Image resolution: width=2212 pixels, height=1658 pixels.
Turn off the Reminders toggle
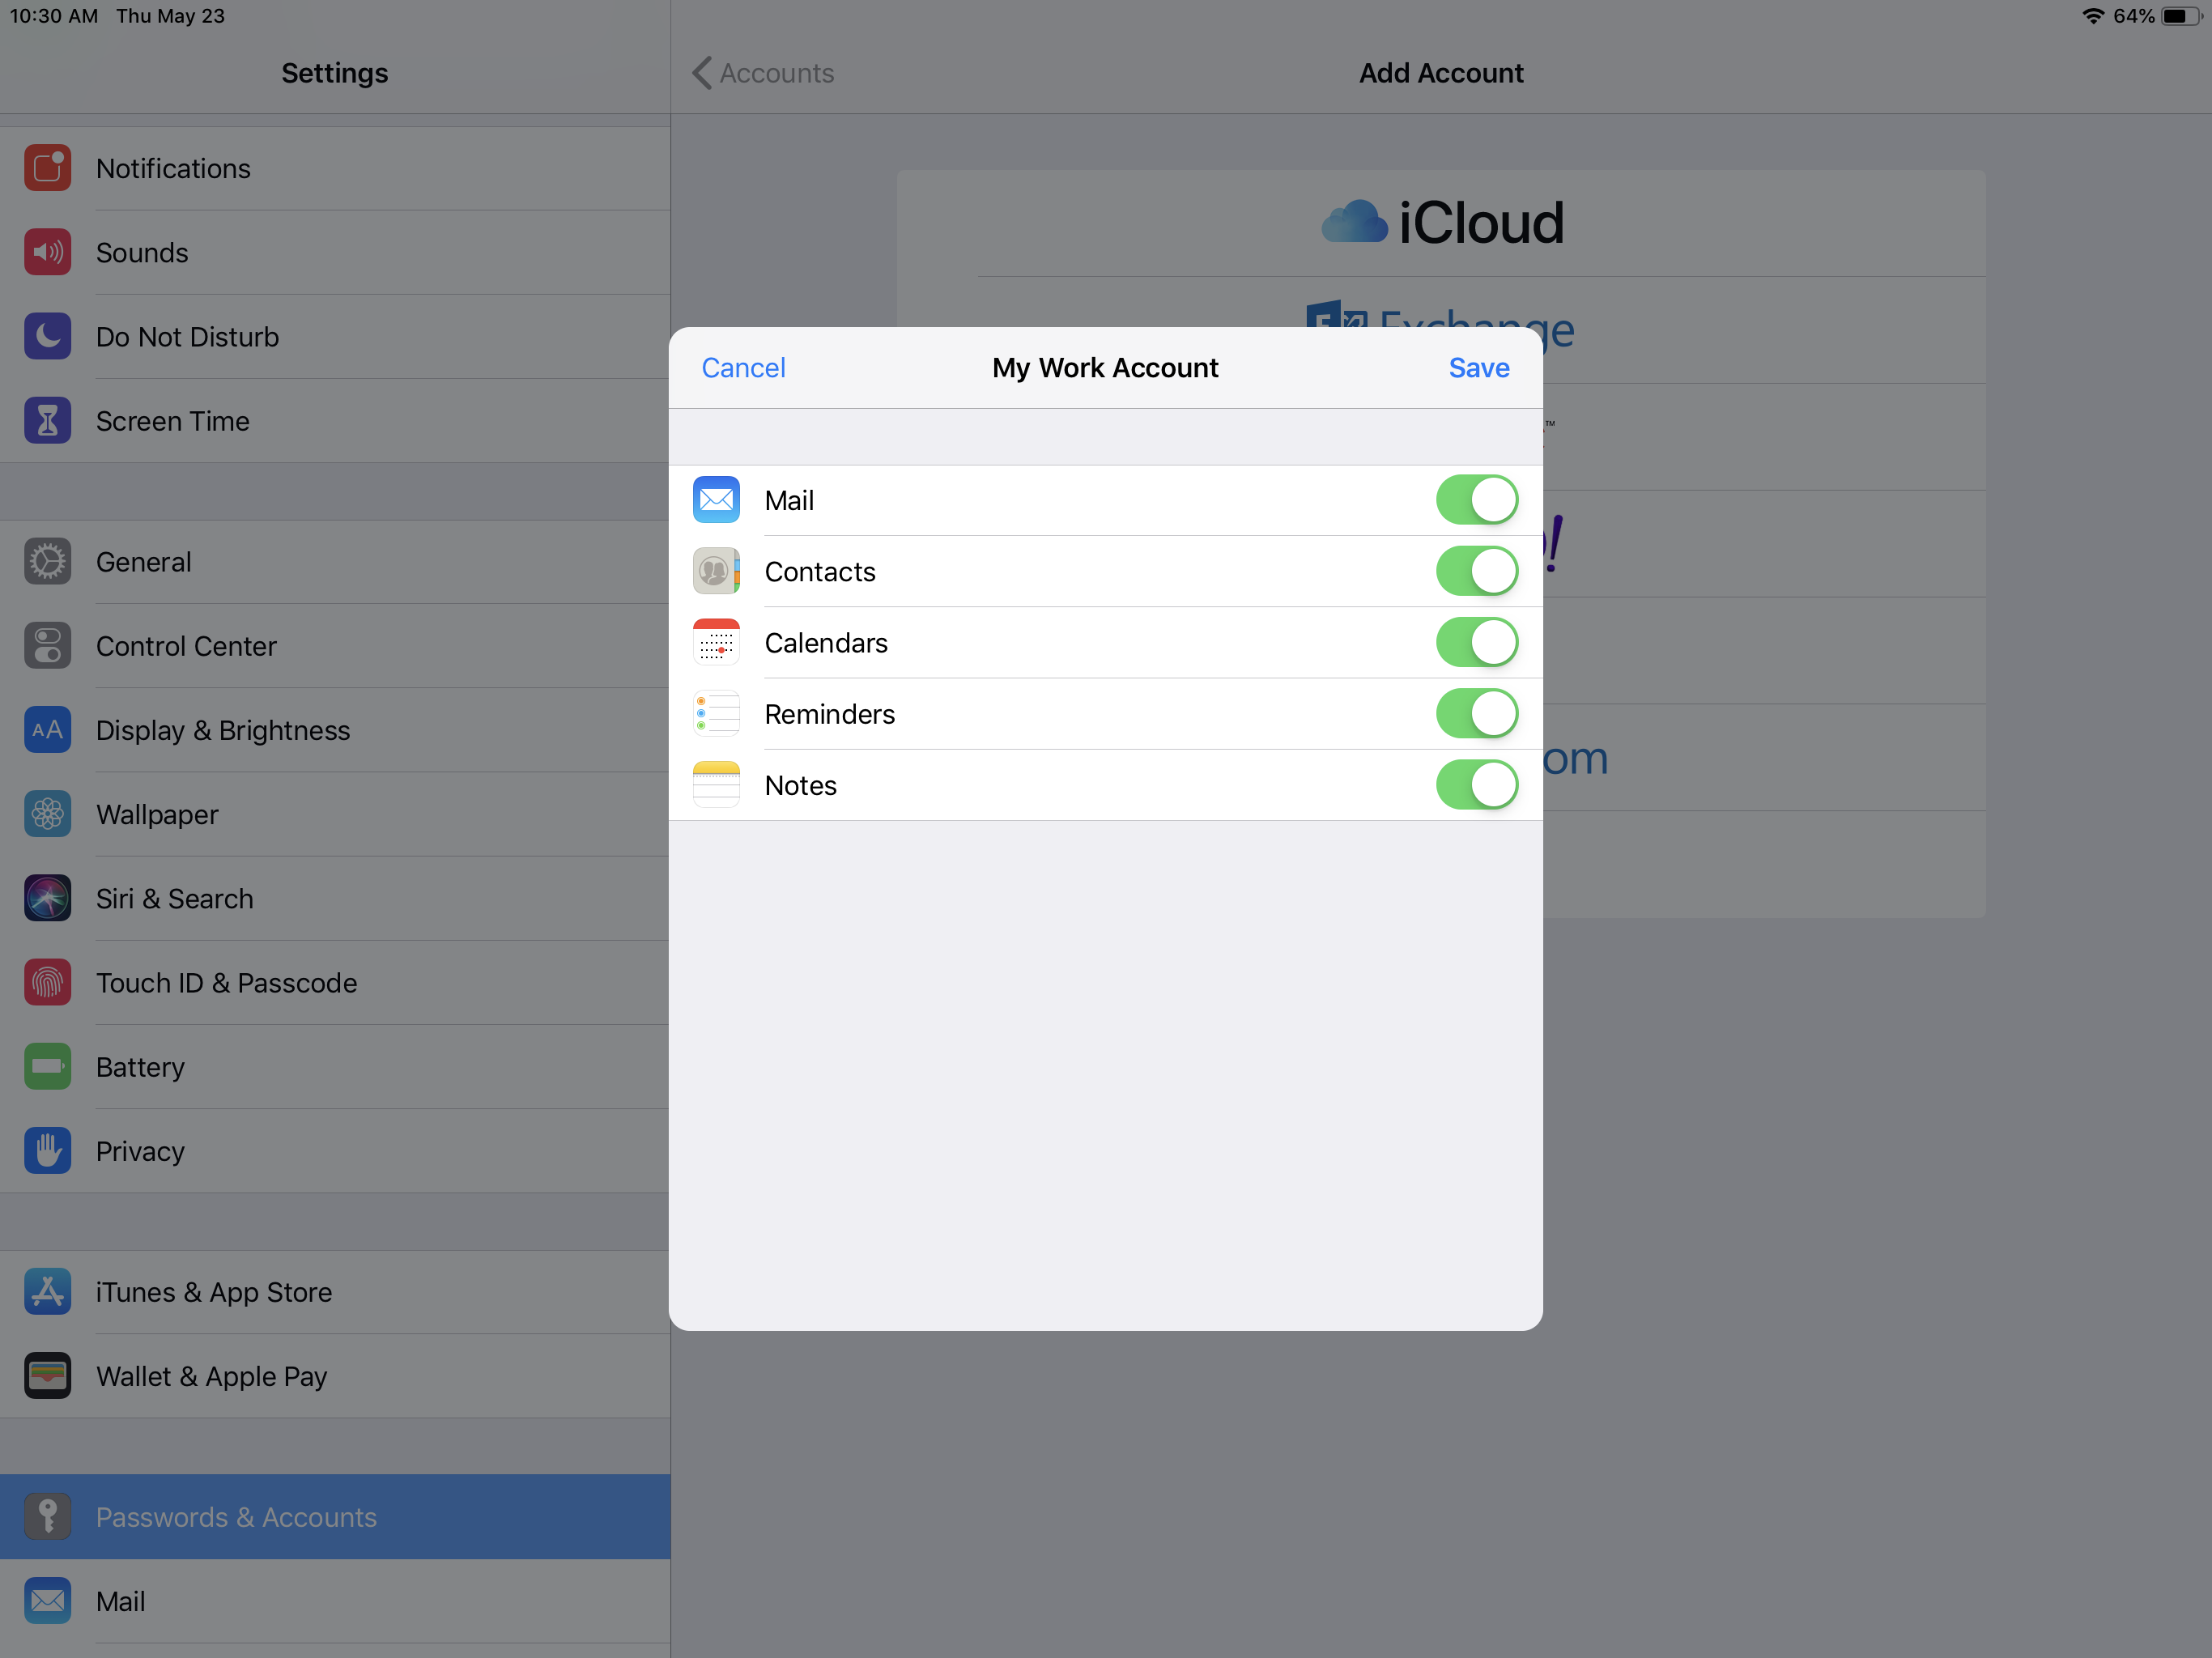[x=1476, y=714]
